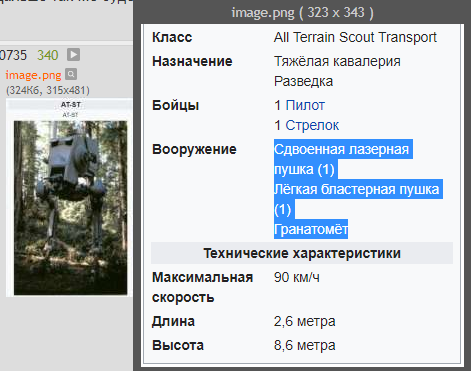Click the play arrow icon next to 340
This screenshot has width=471, height=371.
click(x=73, y=55)
